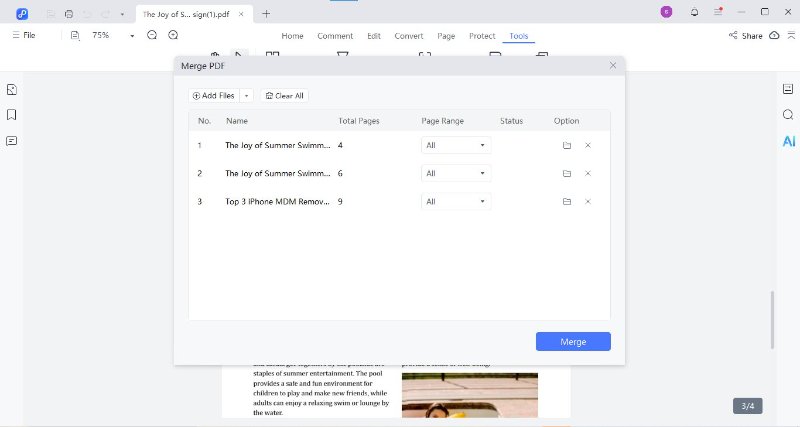Screen dimensions: 800x427
Task: Click the Name column header
Action: [237, 121]
